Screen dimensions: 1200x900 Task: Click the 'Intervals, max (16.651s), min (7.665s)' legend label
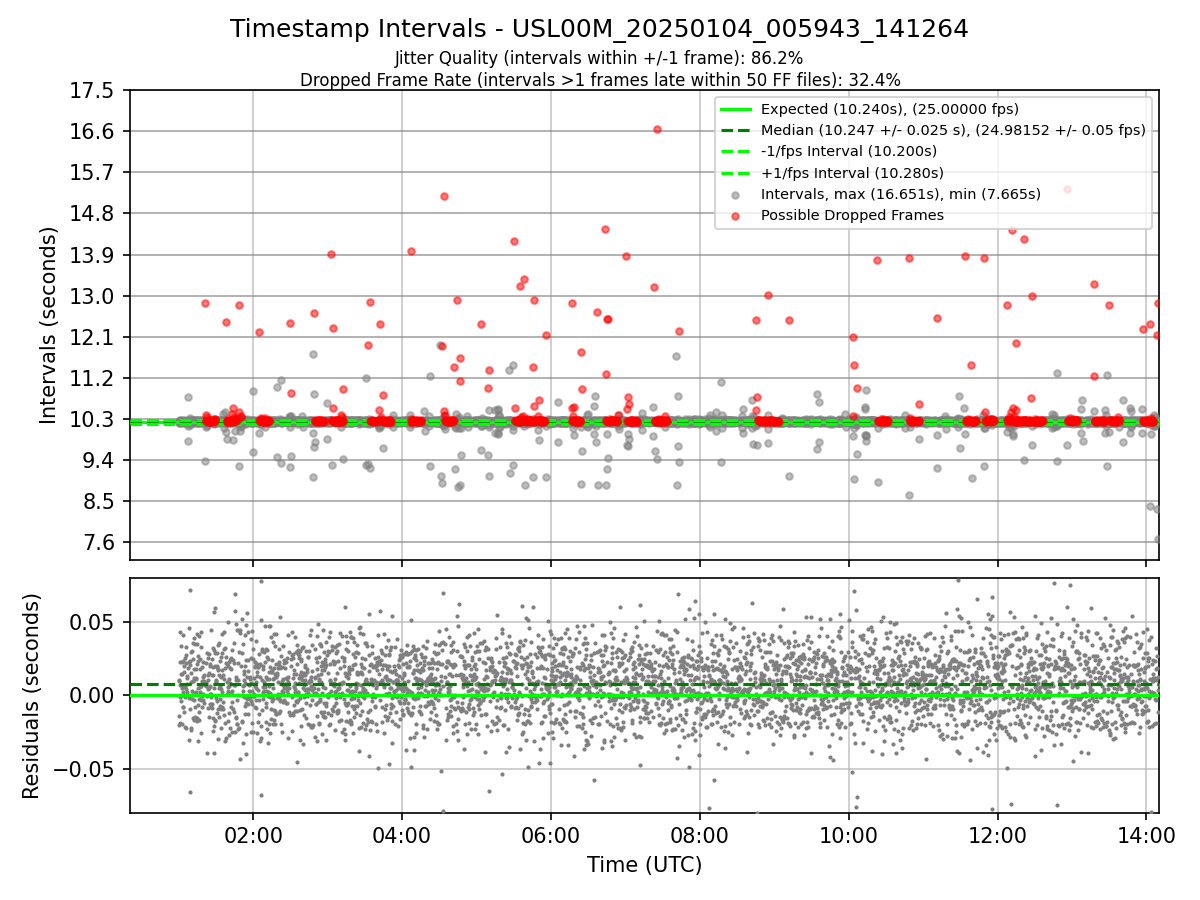click(901, 194)
